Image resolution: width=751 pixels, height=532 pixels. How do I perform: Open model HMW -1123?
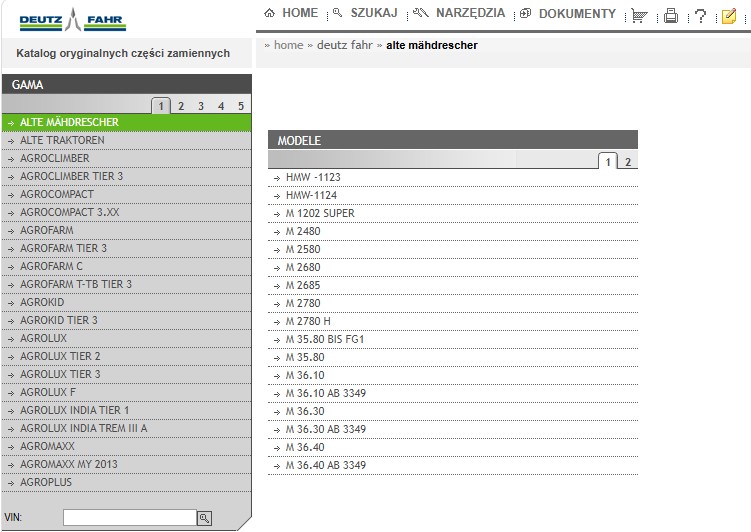point(453,178)
